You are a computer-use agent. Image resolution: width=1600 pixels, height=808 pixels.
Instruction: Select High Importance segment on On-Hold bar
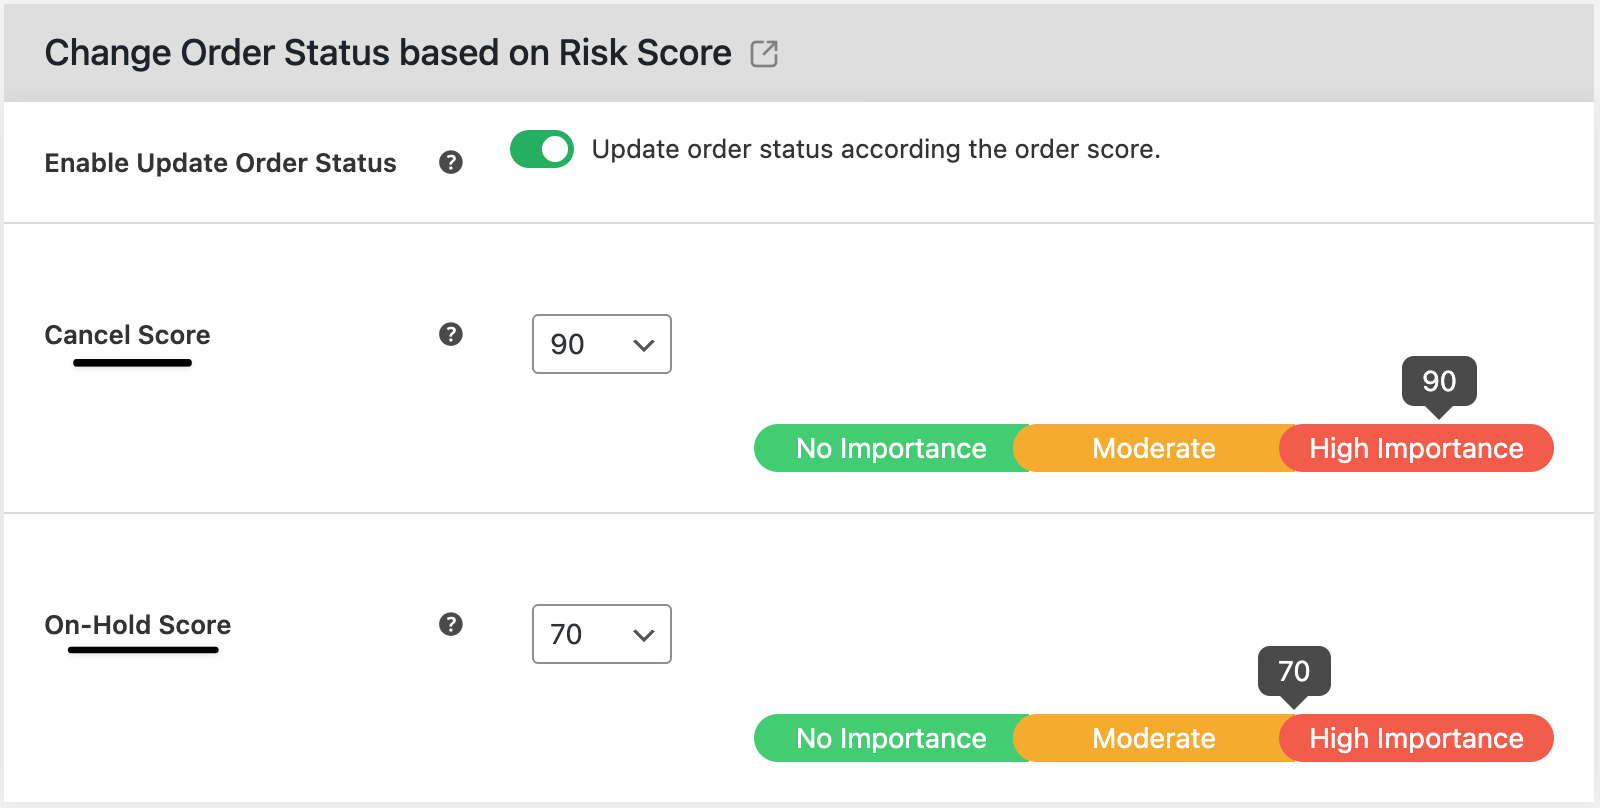[1417, 738]
